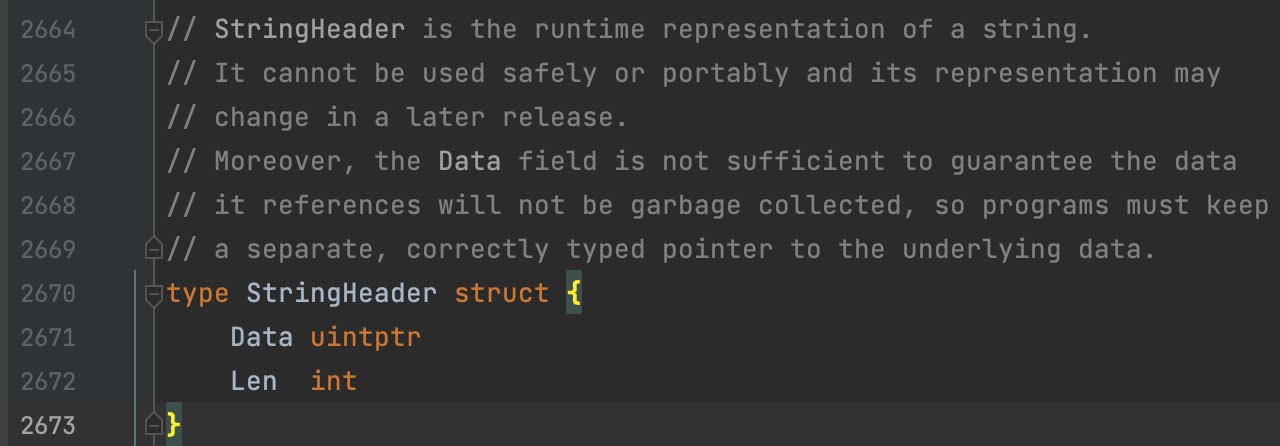Click the Len field name in struct

click(254, 381)
